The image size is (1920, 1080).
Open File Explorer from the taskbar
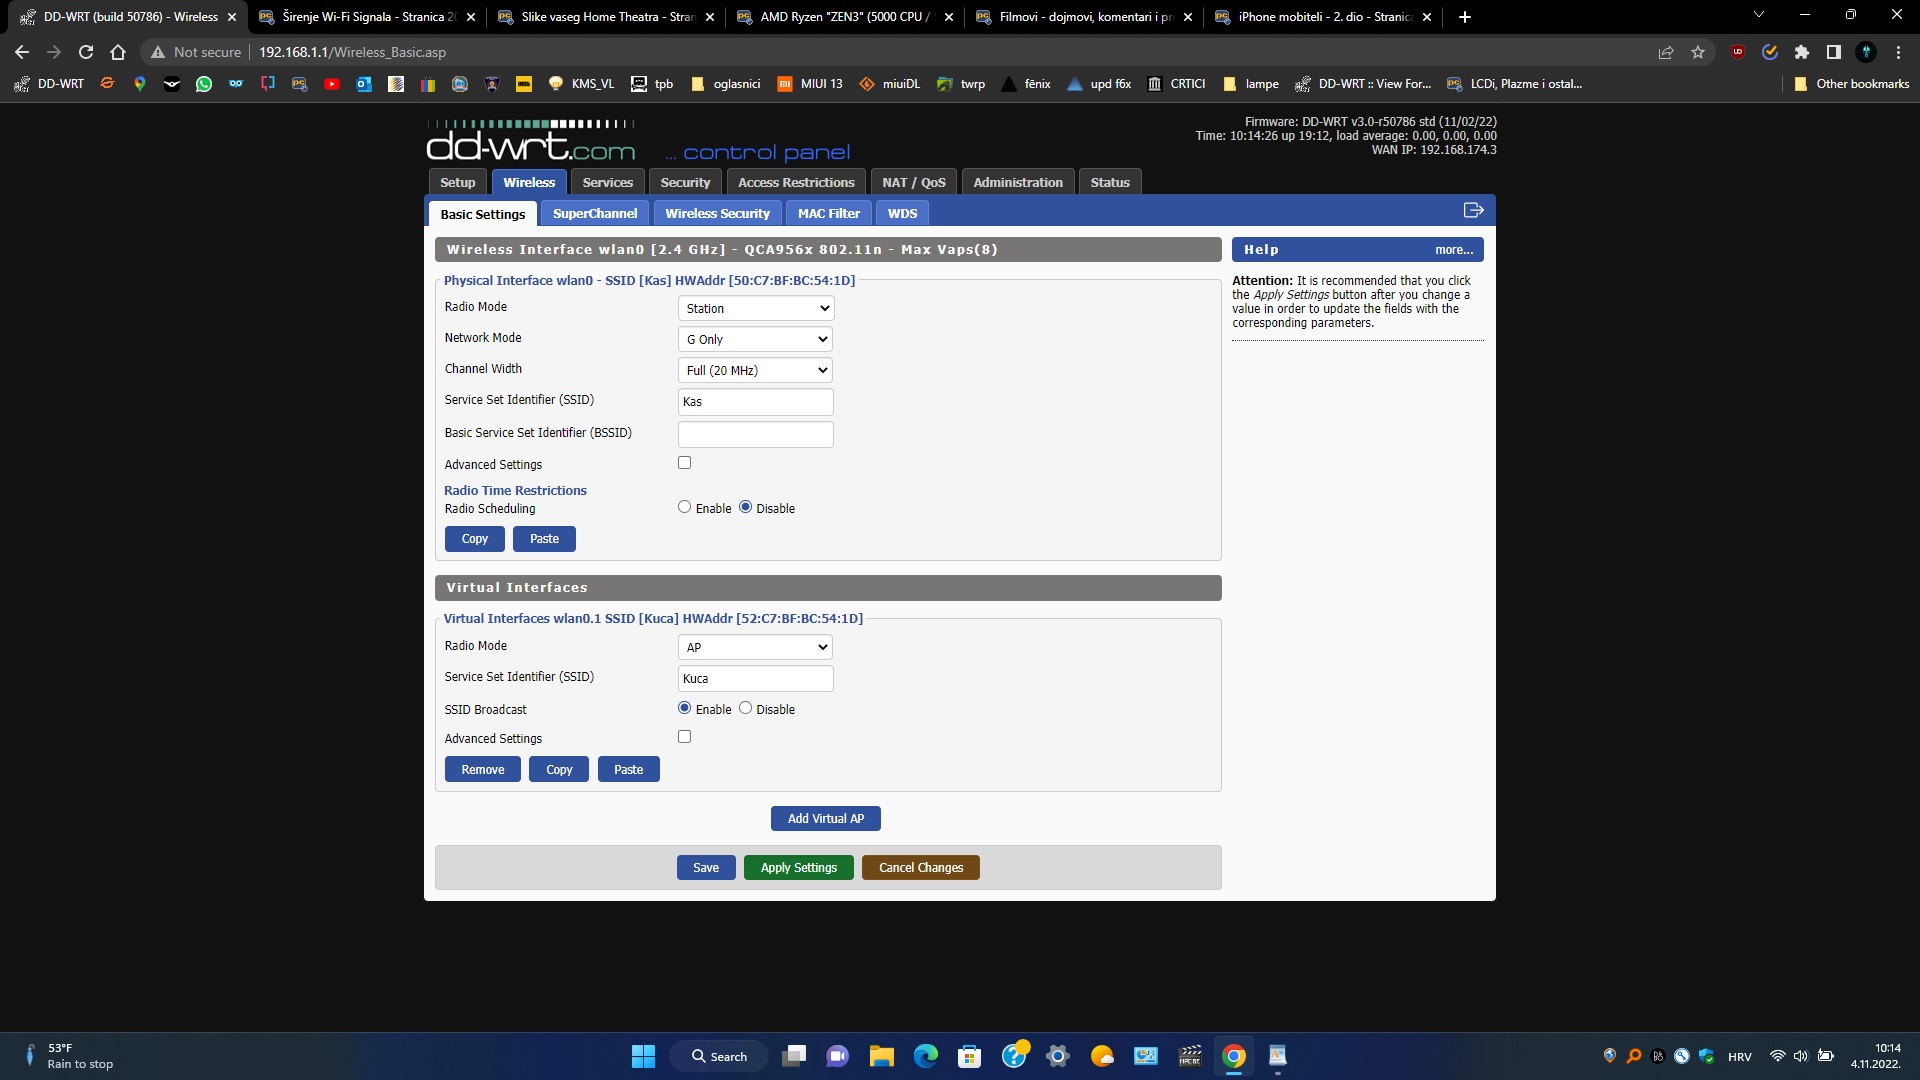point(881,1056)
